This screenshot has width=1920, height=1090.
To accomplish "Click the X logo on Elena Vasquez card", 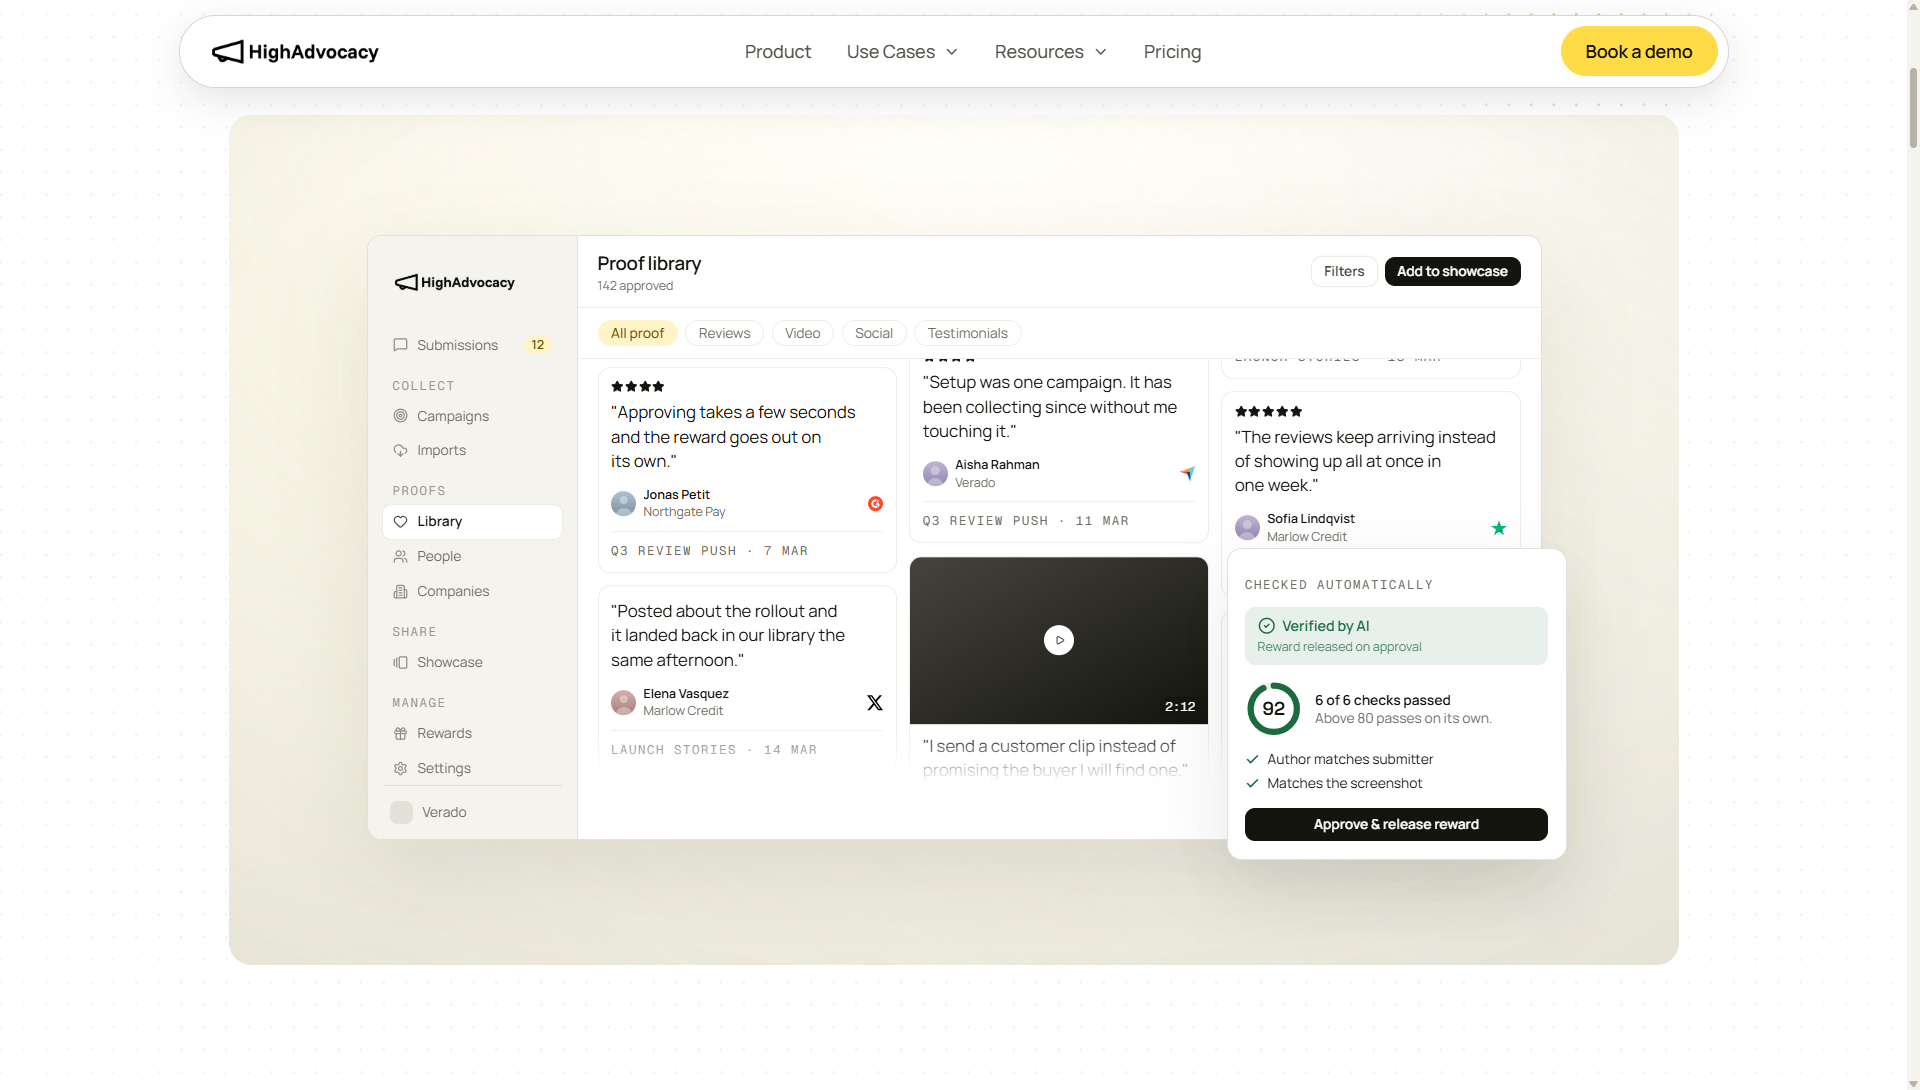I will (875, 703).
